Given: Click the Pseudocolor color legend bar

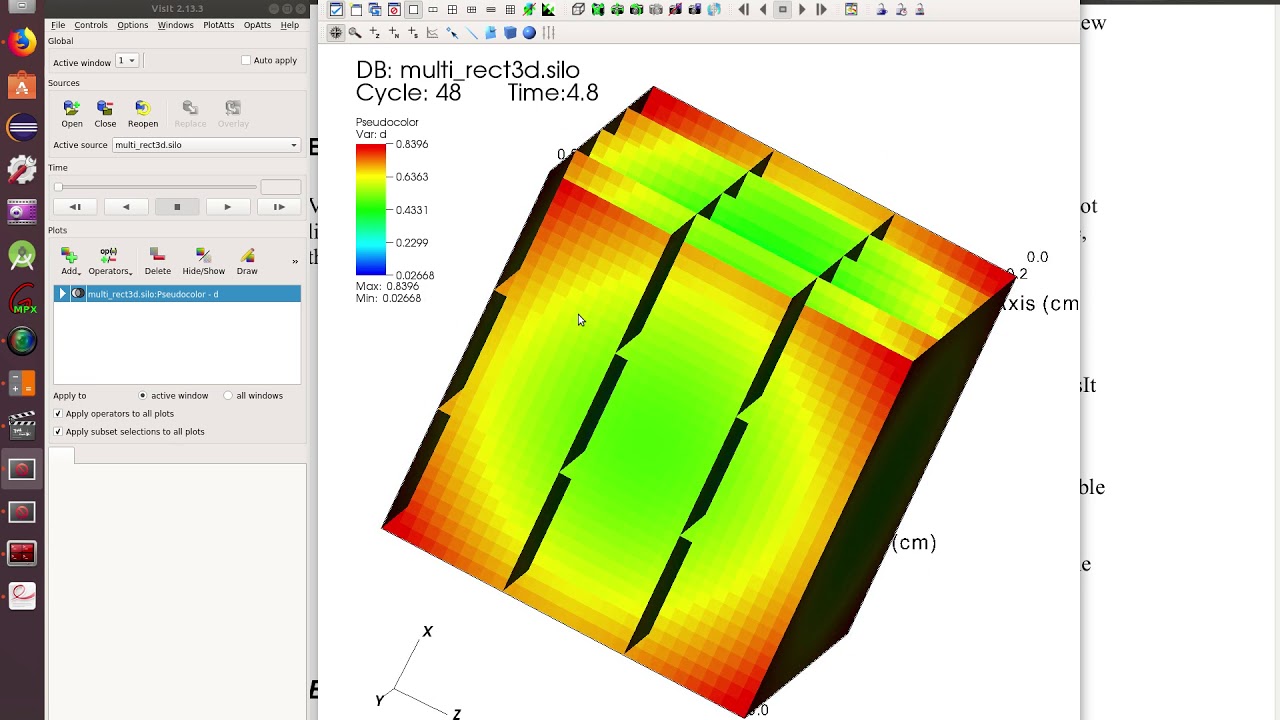Looking at the screenshot, I should click(370, 209).
